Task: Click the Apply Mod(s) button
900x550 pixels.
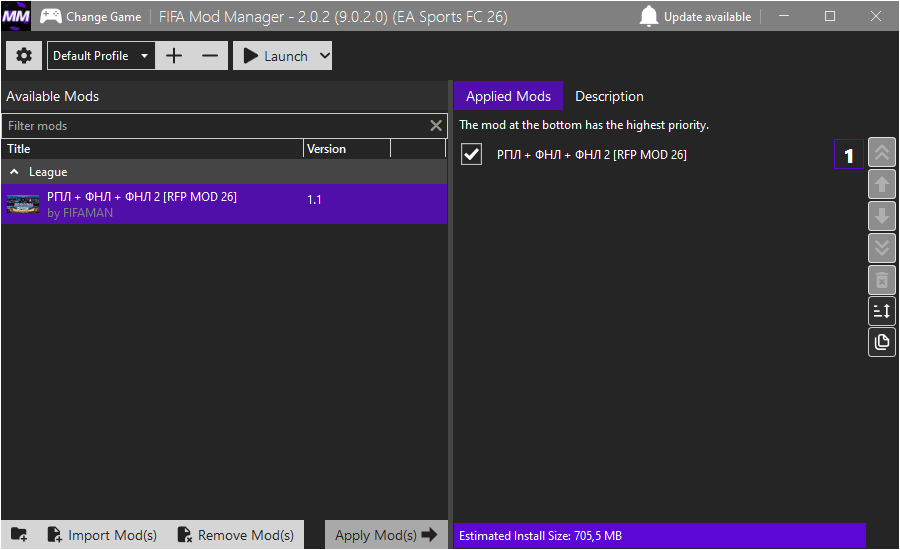Action: pos(386,535)
